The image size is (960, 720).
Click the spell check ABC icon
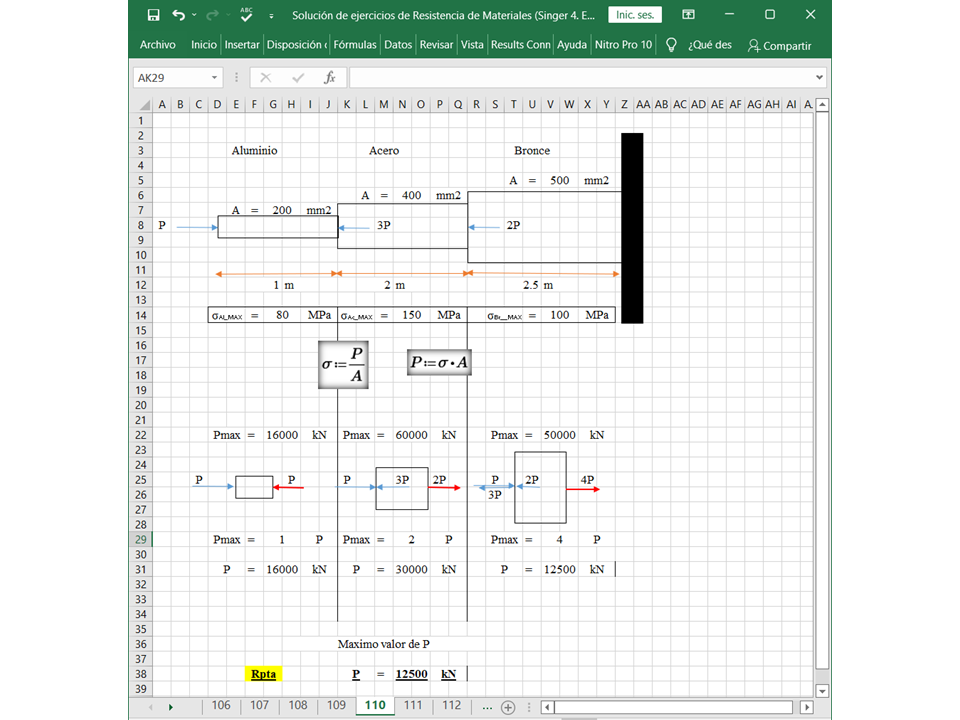[x=246, y=14]
